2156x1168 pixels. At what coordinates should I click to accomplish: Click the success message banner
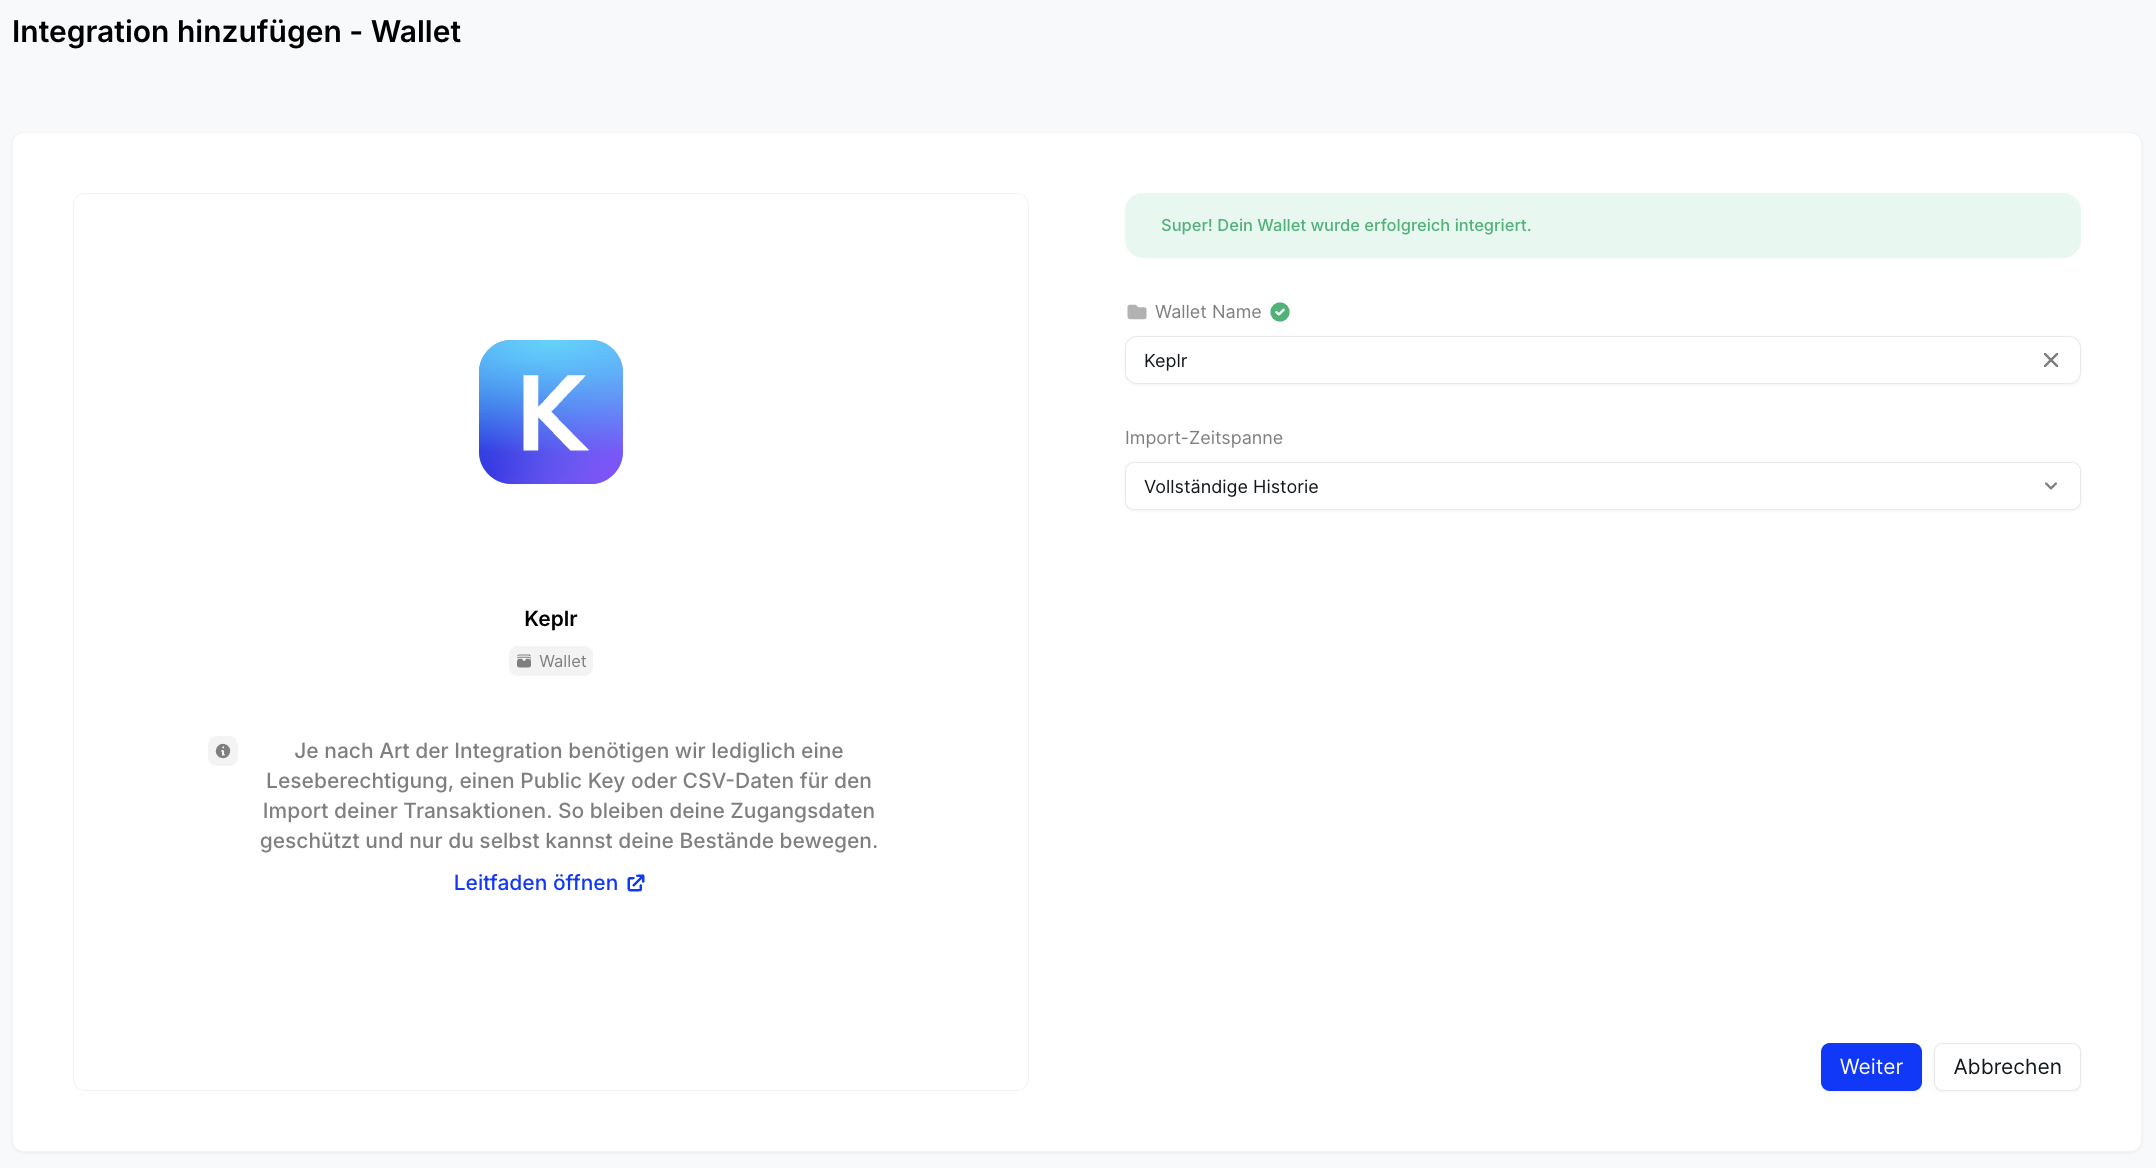(x=1602, y=226)
